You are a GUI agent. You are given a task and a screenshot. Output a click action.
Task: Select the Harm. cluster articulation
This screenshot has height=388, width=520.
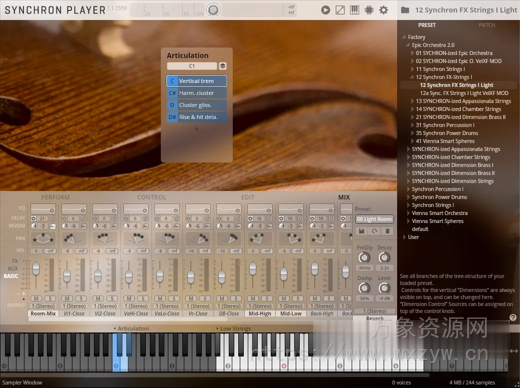click(x=197, y=93)
